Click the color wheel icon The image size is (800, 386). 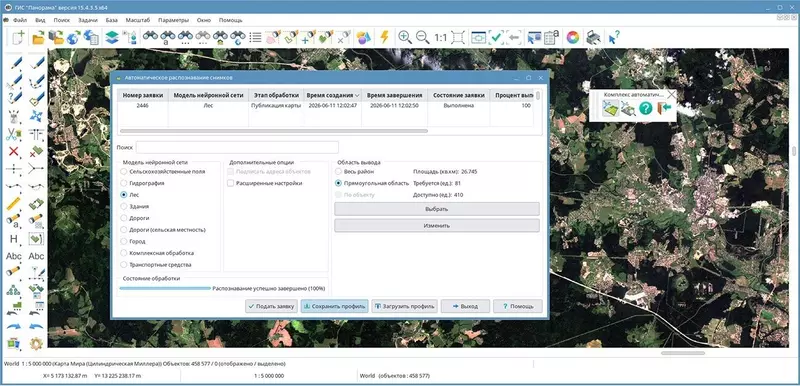coord(573,38)
